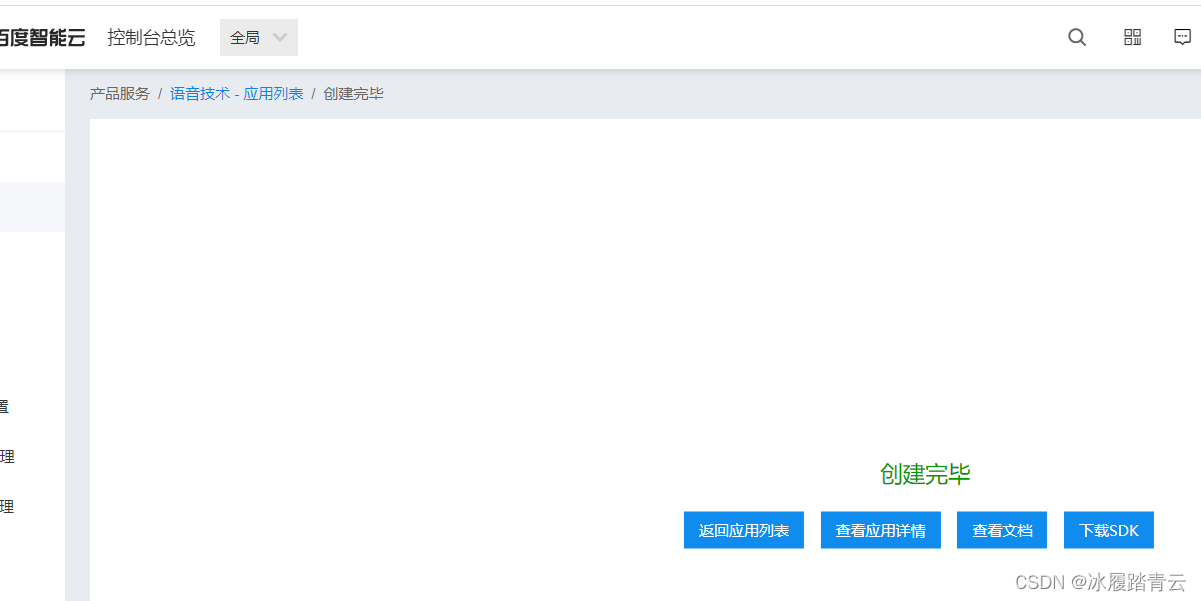Viewport: 1201px width, 601px height.
Task: Select the sidebar item ending in 置
Action: click(x=6, y=406)
